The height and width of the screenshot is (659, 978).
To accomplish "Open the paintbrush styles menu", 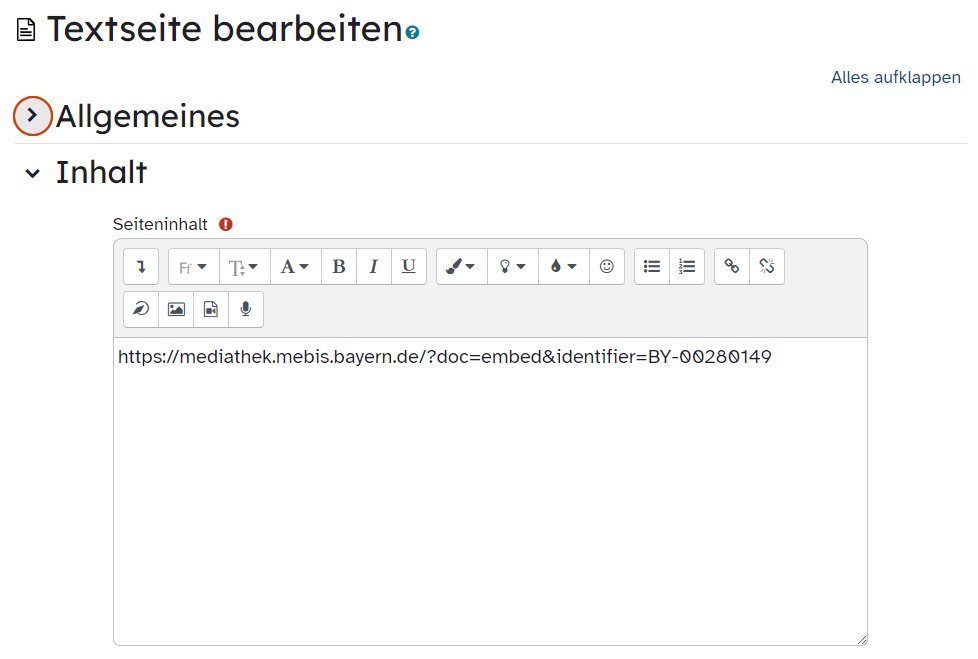I will click(462, 267).
